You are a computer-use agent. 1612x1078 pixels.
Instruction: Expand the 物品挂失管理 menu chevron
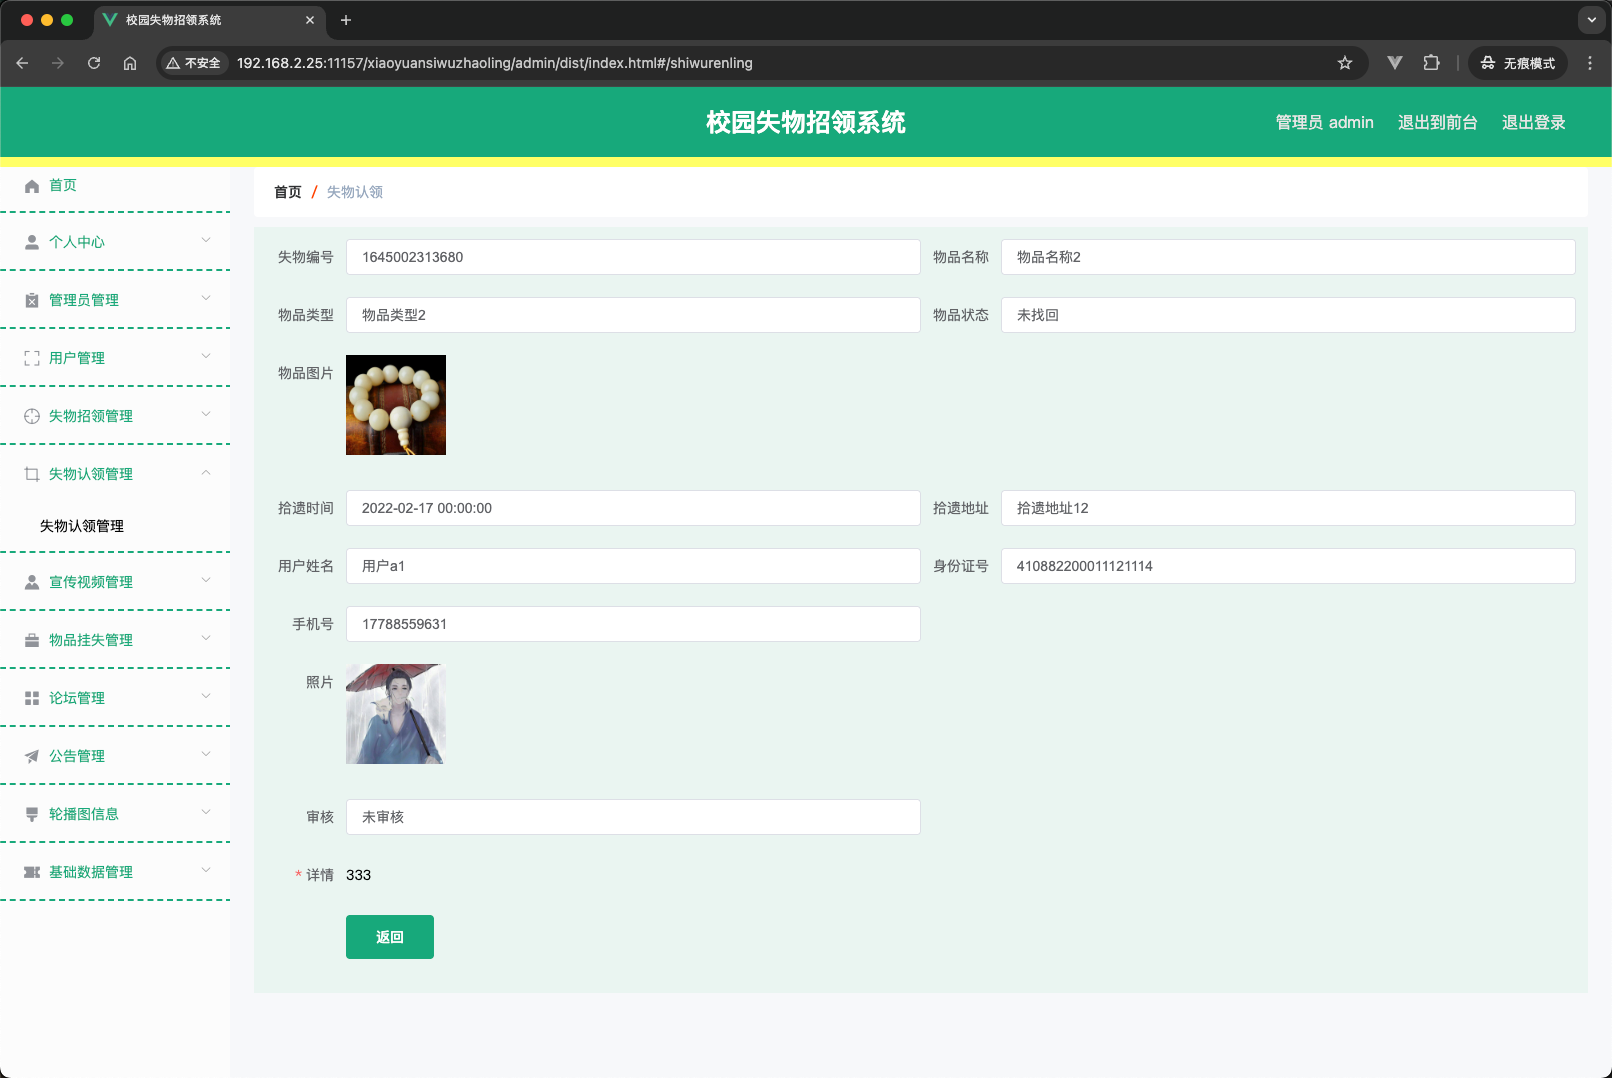click(x=206, y=638)
